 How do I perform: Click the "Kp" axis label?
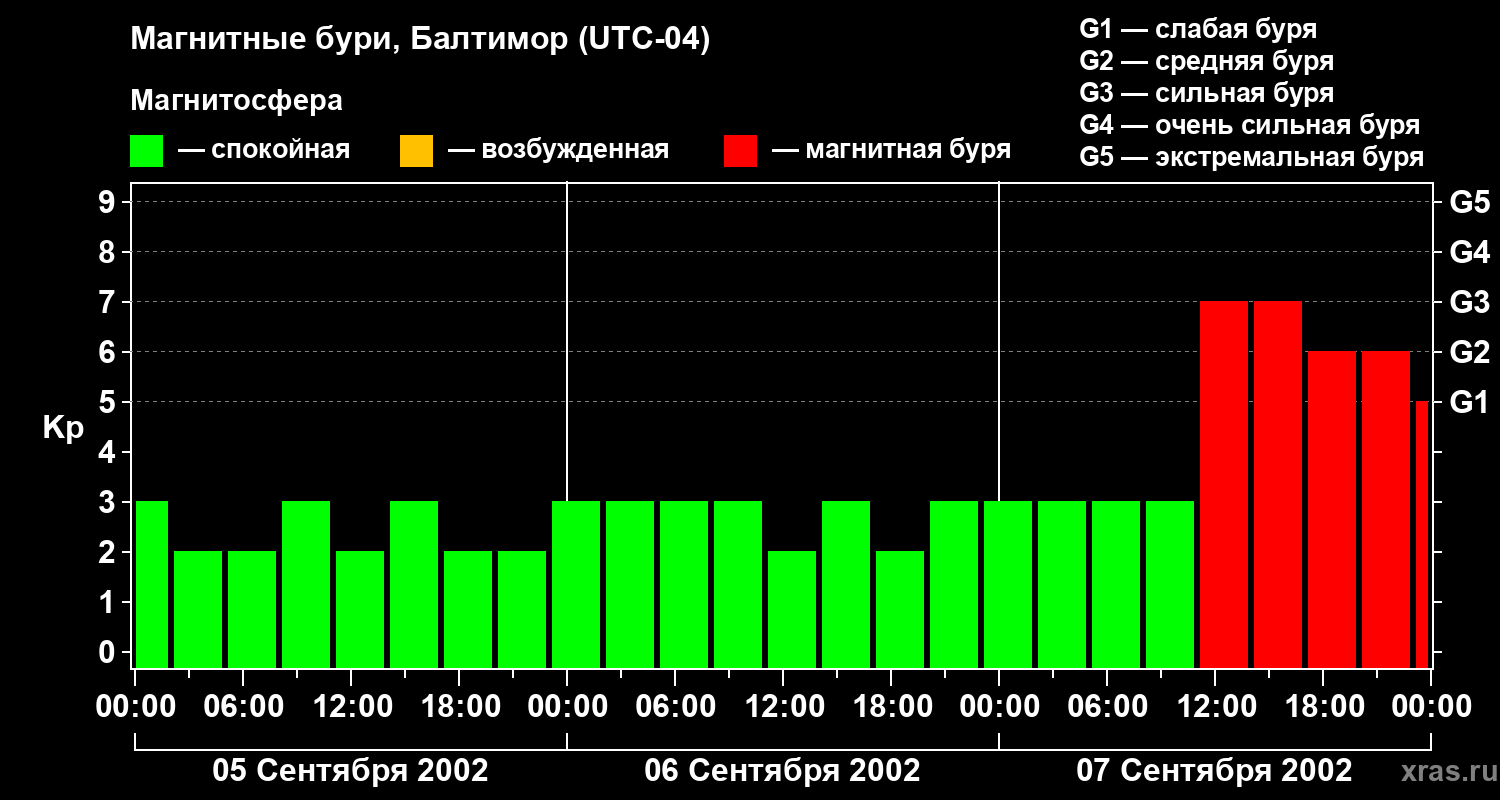(x=63, y=428)
